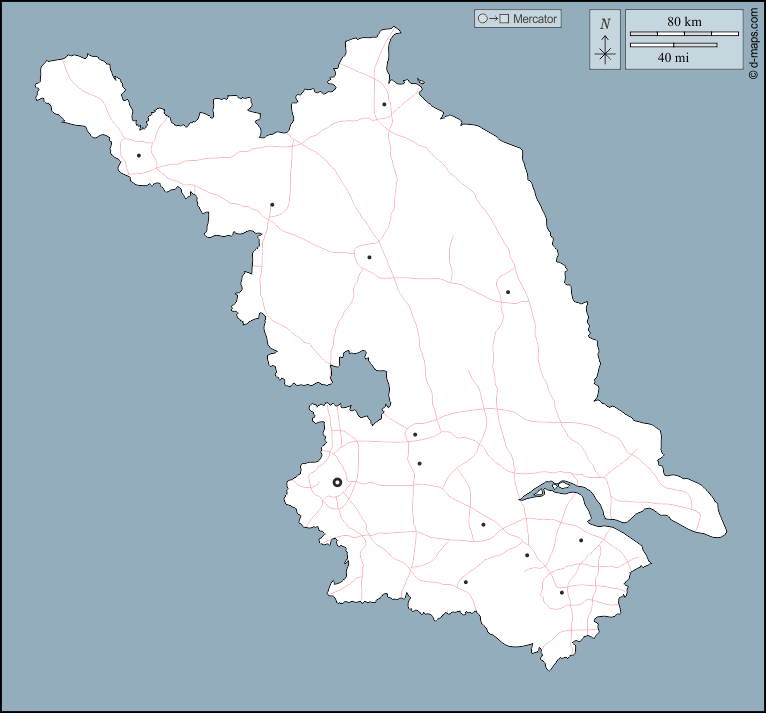This screenshot has width=766, height=713.
Task: Click the Mercator projection label
Action: tap(534, 19)
